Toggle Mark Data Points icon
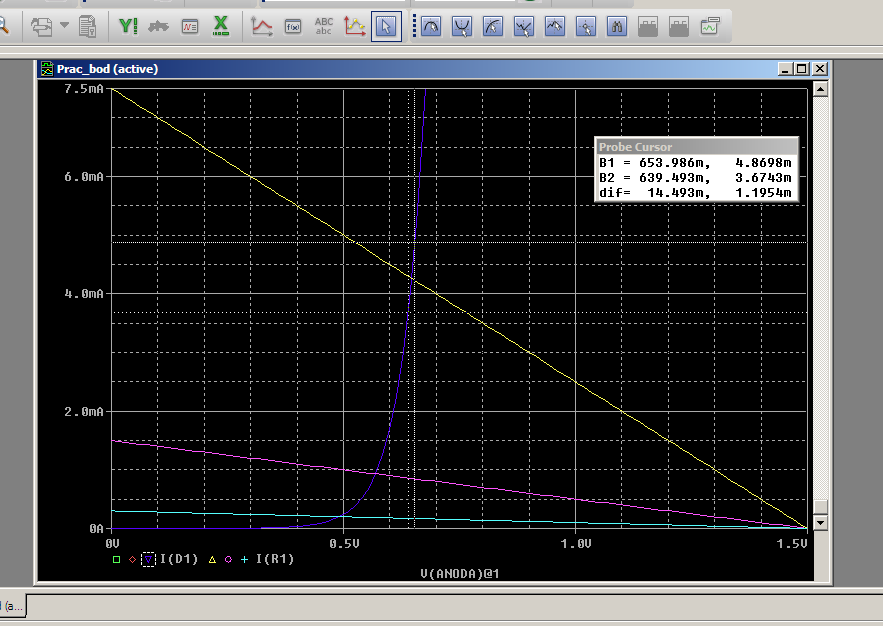Screen dimensions: 883x626 coord(355,26)
